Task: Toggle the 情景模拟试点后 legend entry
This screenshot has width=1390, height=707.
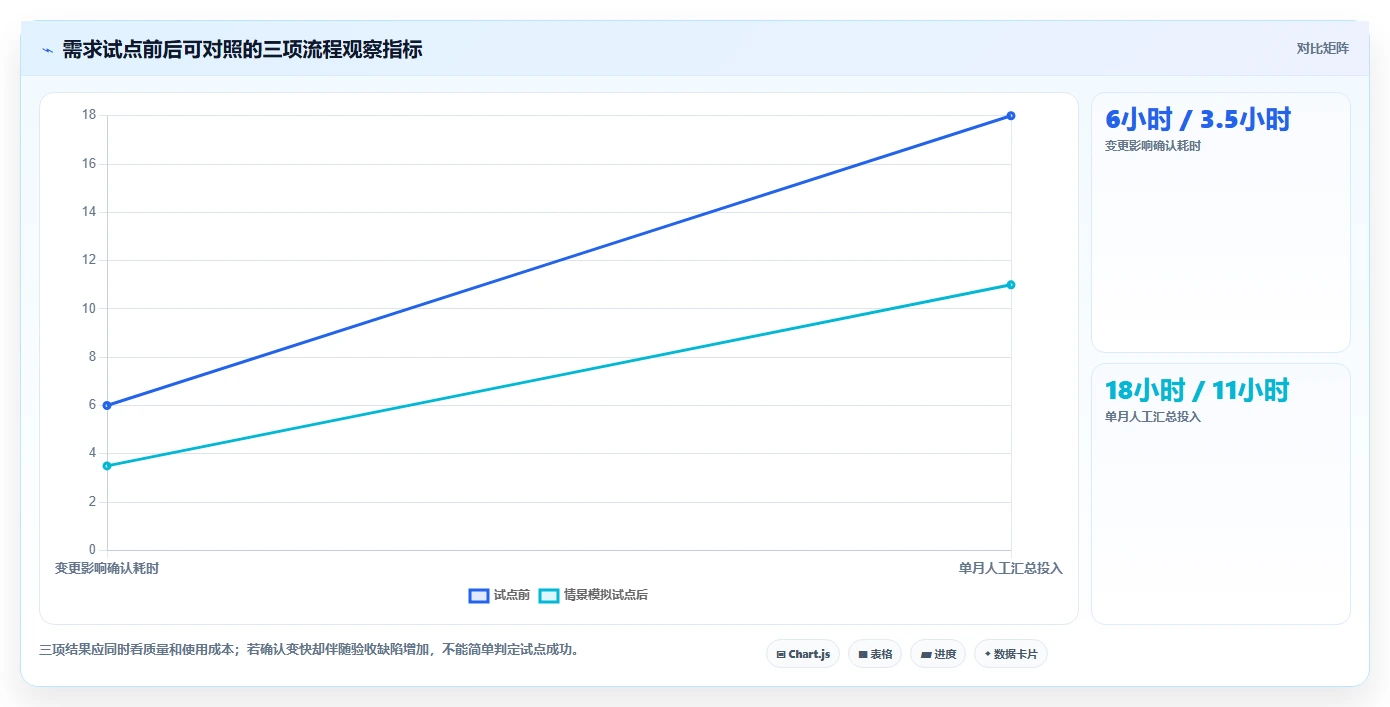Action: [x=593, y=595]
